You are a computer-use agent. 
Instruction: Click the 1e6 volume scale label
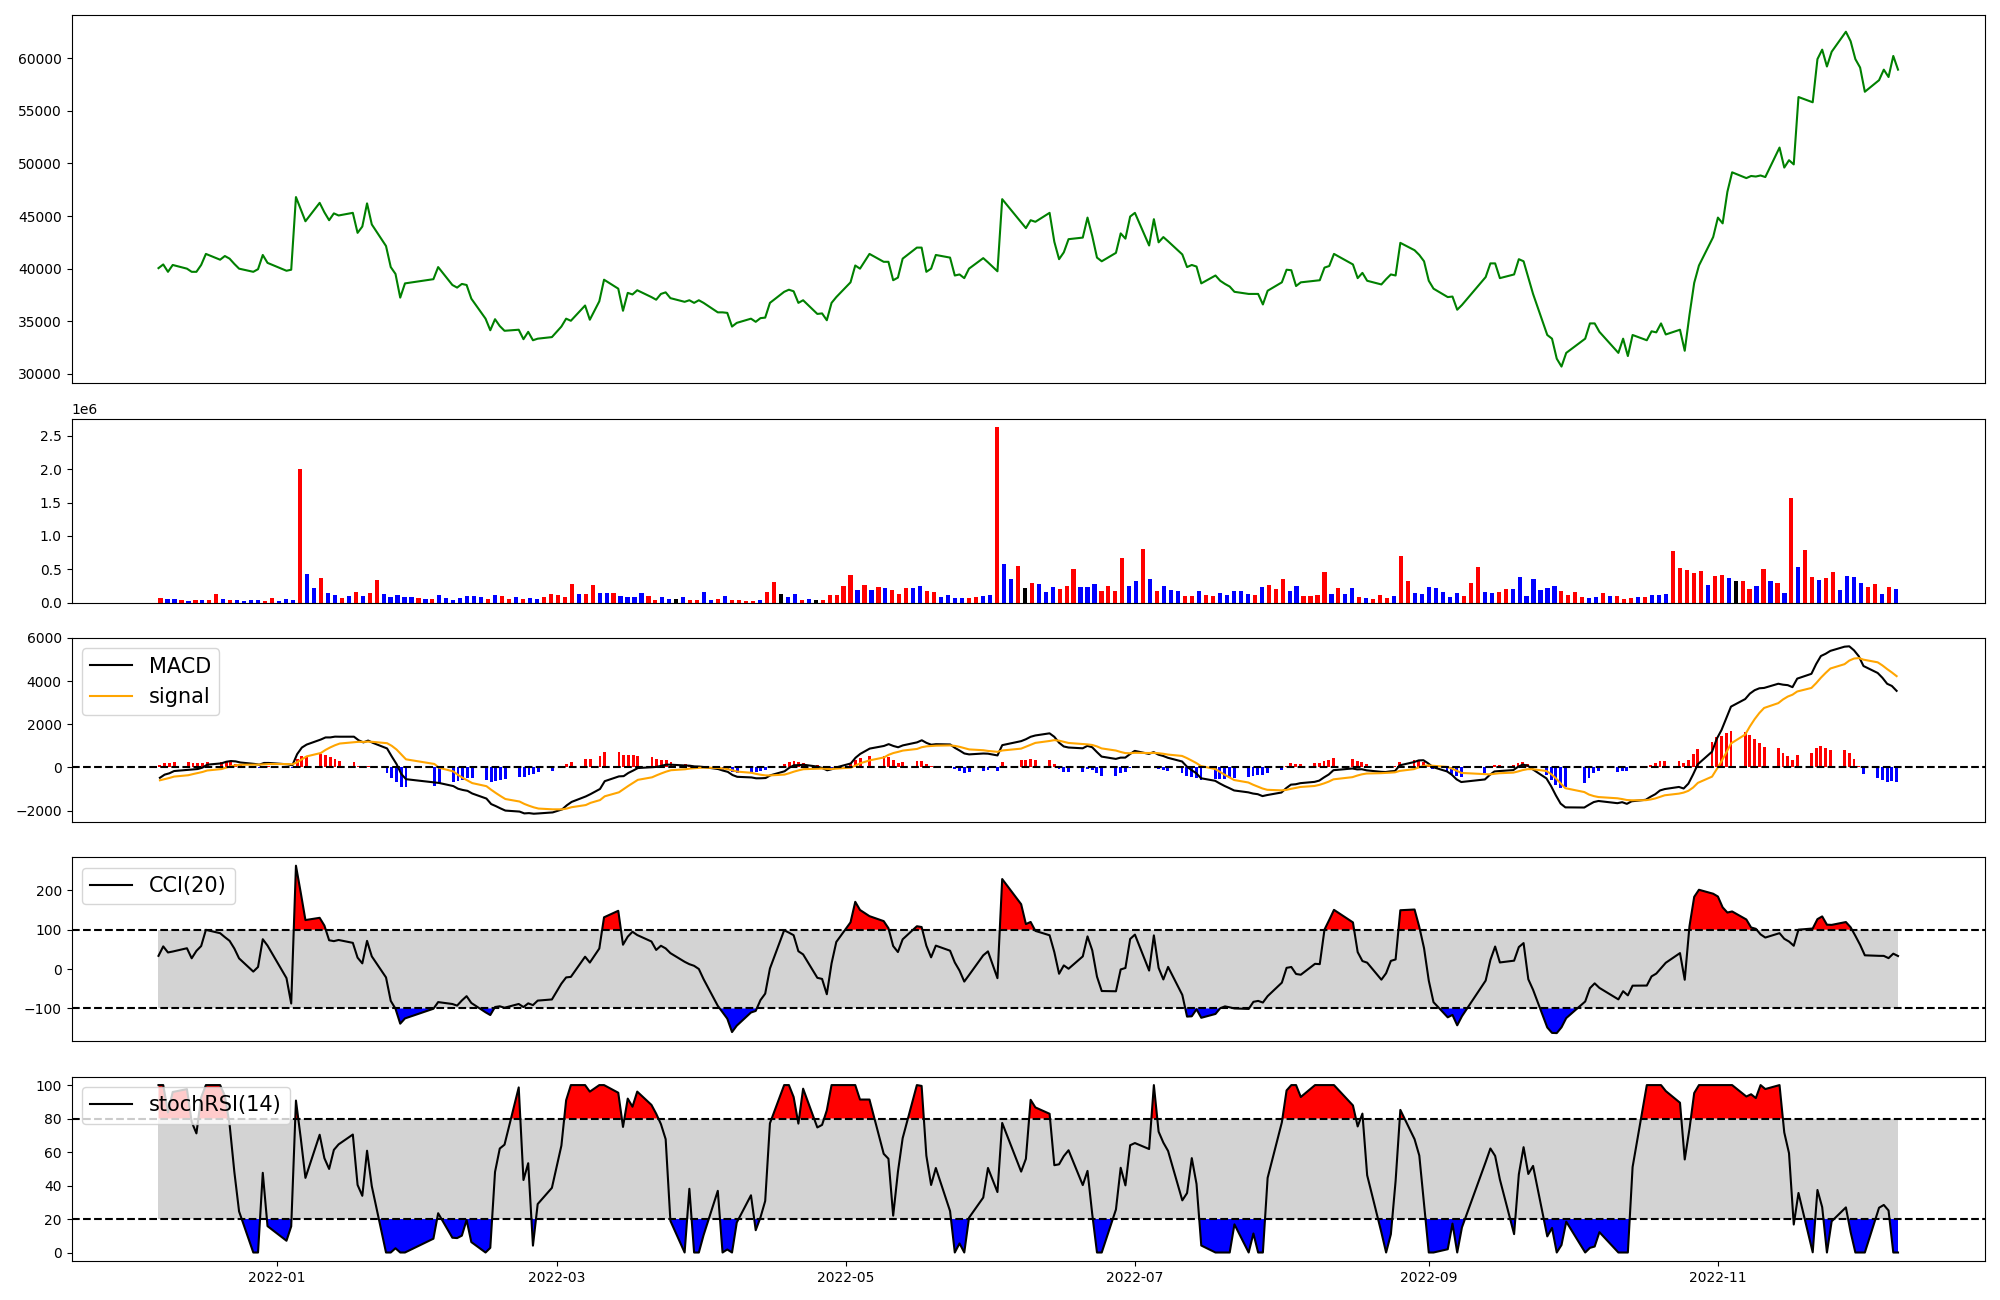(85, 409)
